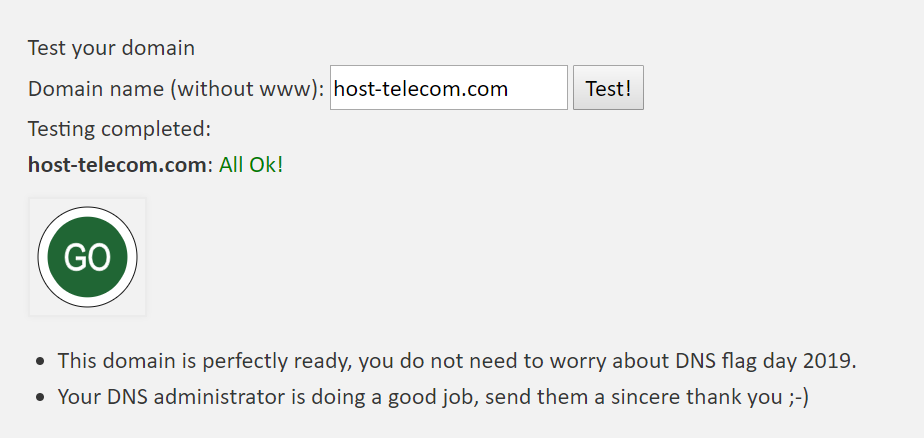Image resolution: width=924 pixels, height=438 pixels.
Task: Click the "Domain name" label words
Action: [97, 89]
